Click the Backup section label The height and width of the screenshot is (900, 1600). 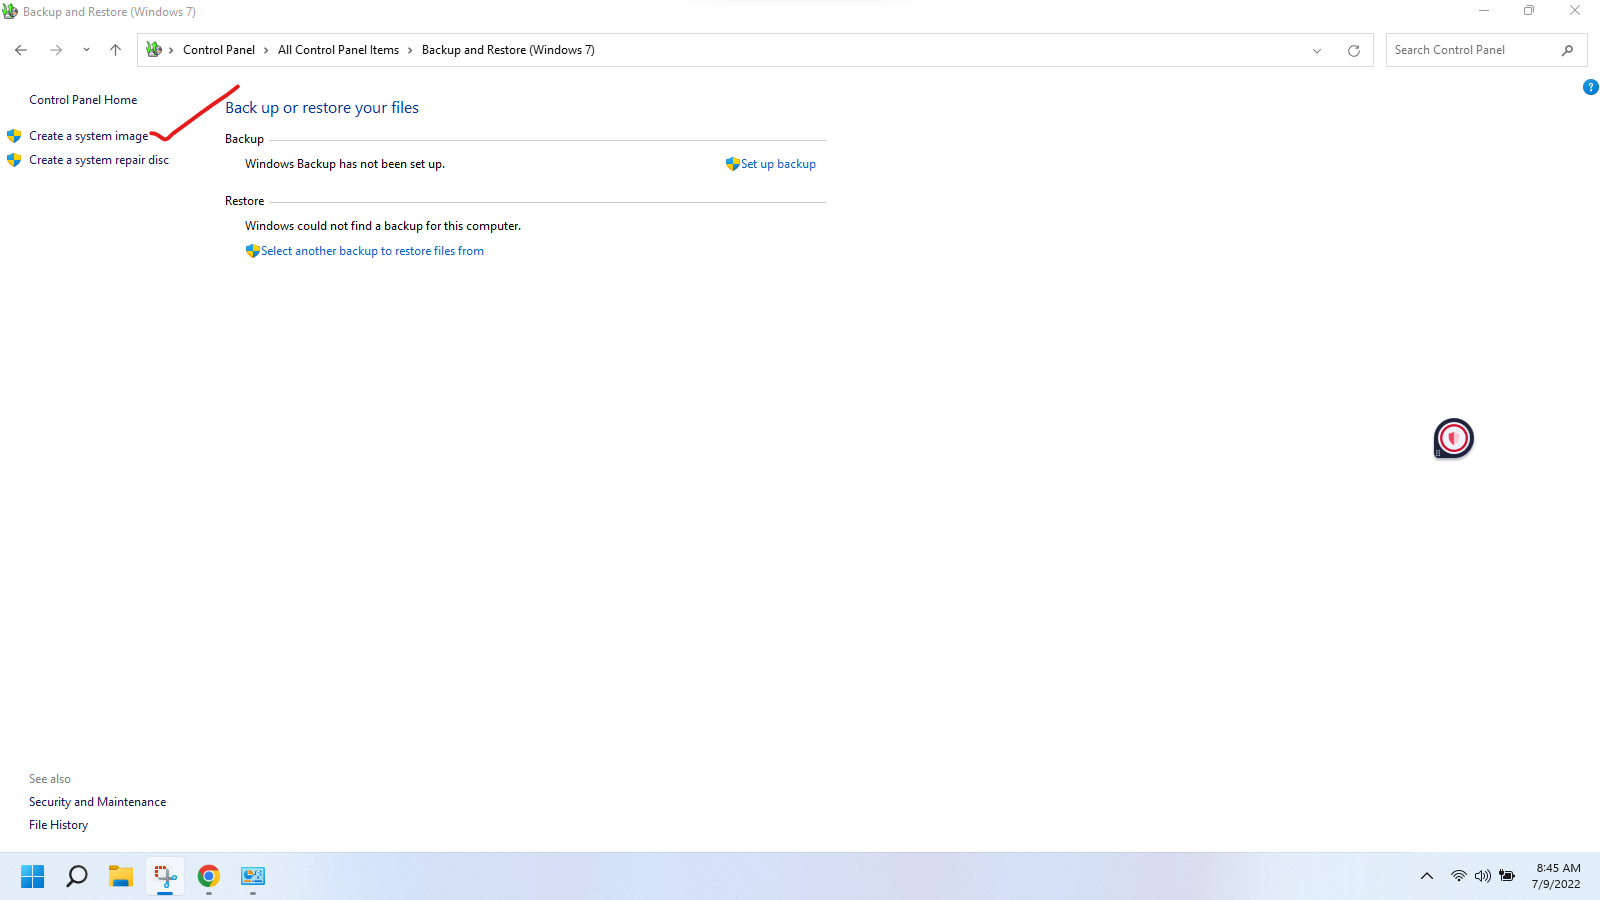coord(244,139)
